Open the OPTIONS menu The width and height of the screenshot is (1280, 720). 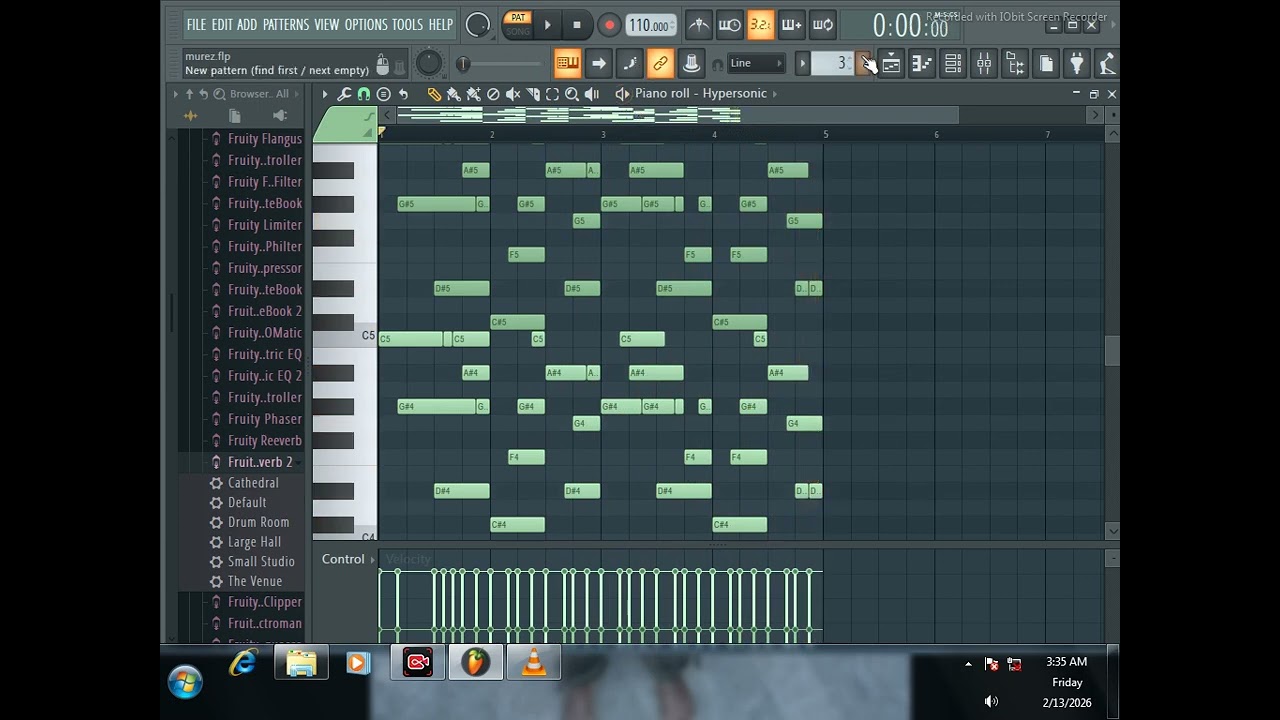[x=366, y=24]
